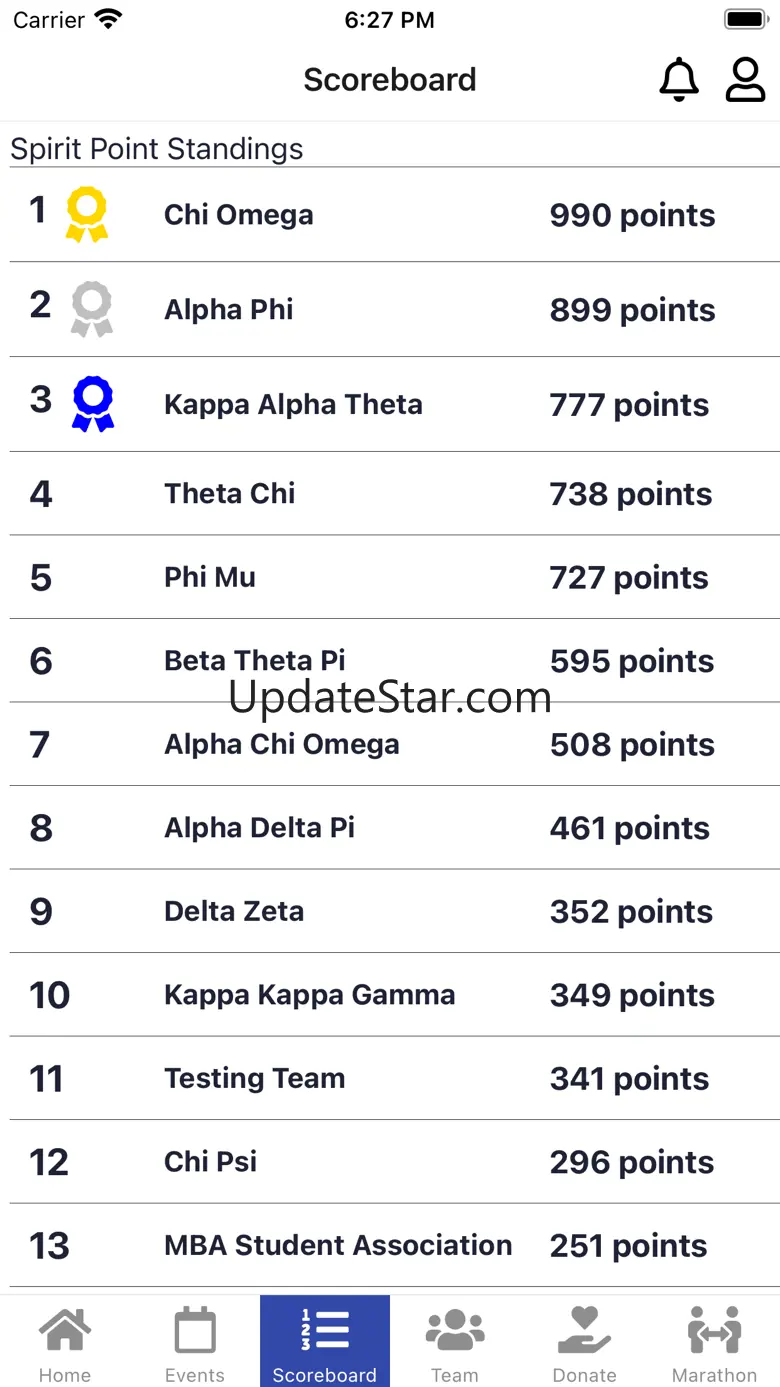Open notifications via the bell icon
This screenshot has height=1387, width=780.
tap(679, 80)
